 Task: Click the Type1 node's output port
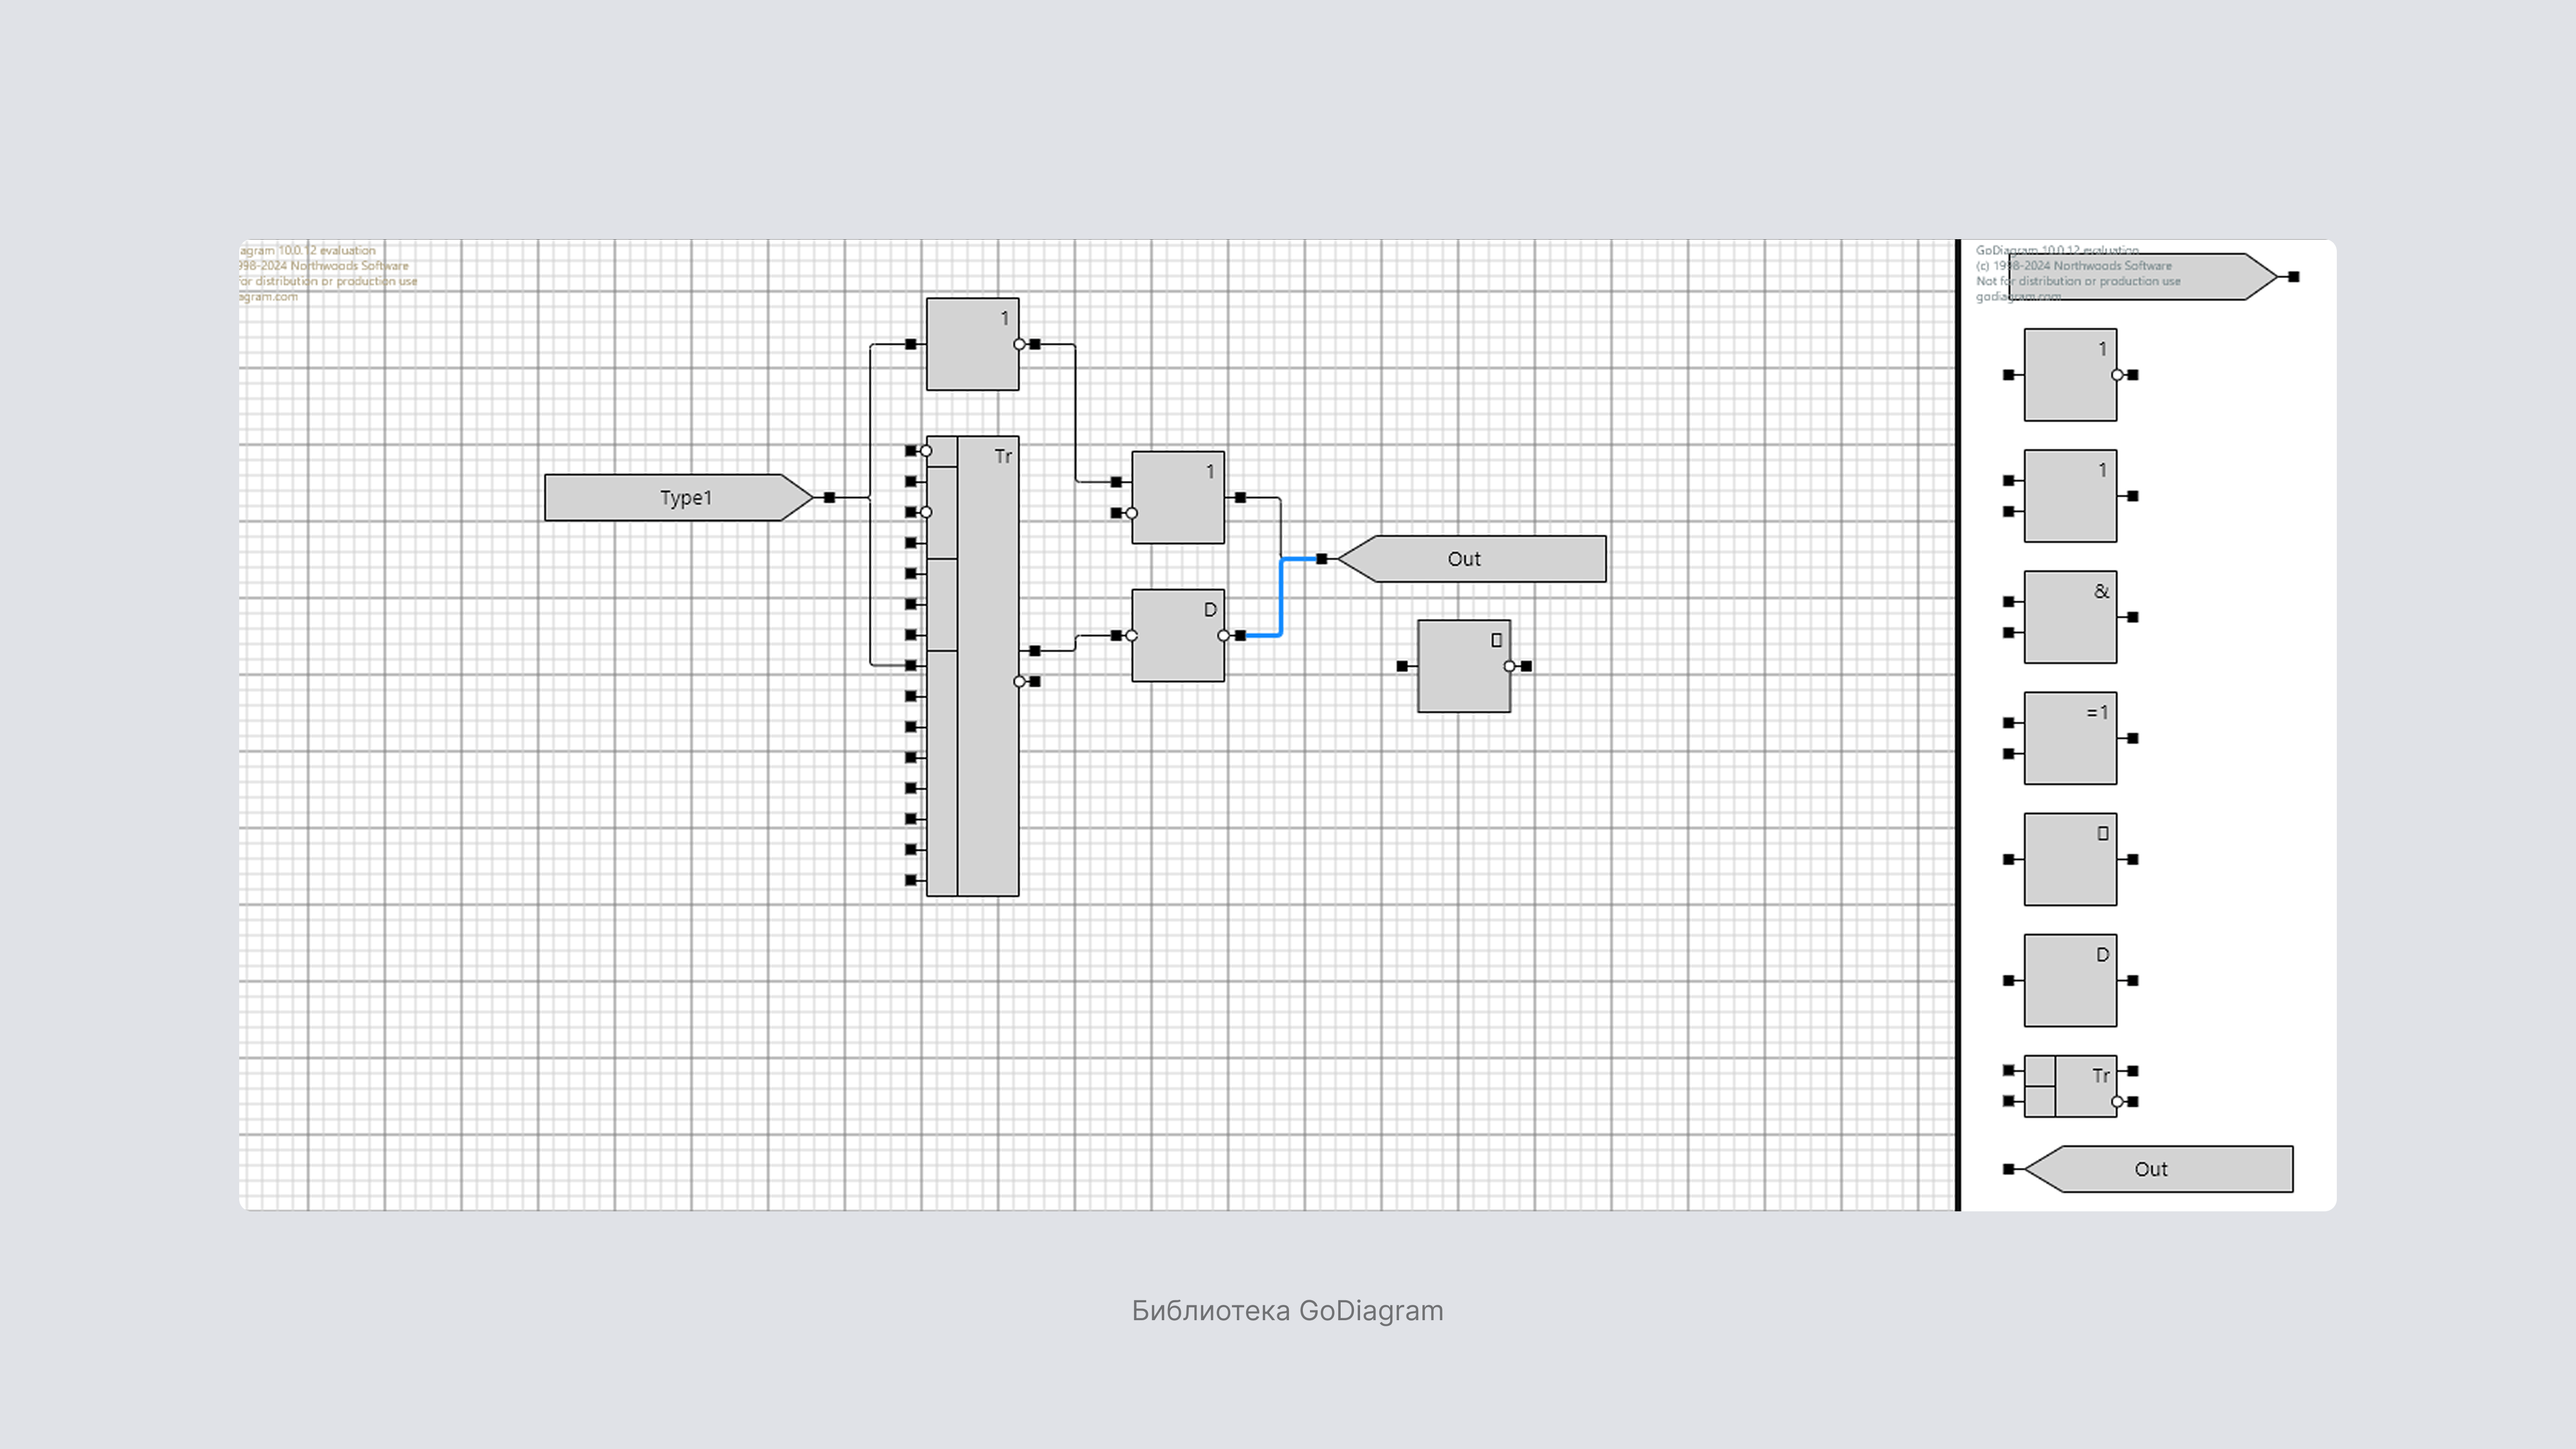click(x=829, y=497)
